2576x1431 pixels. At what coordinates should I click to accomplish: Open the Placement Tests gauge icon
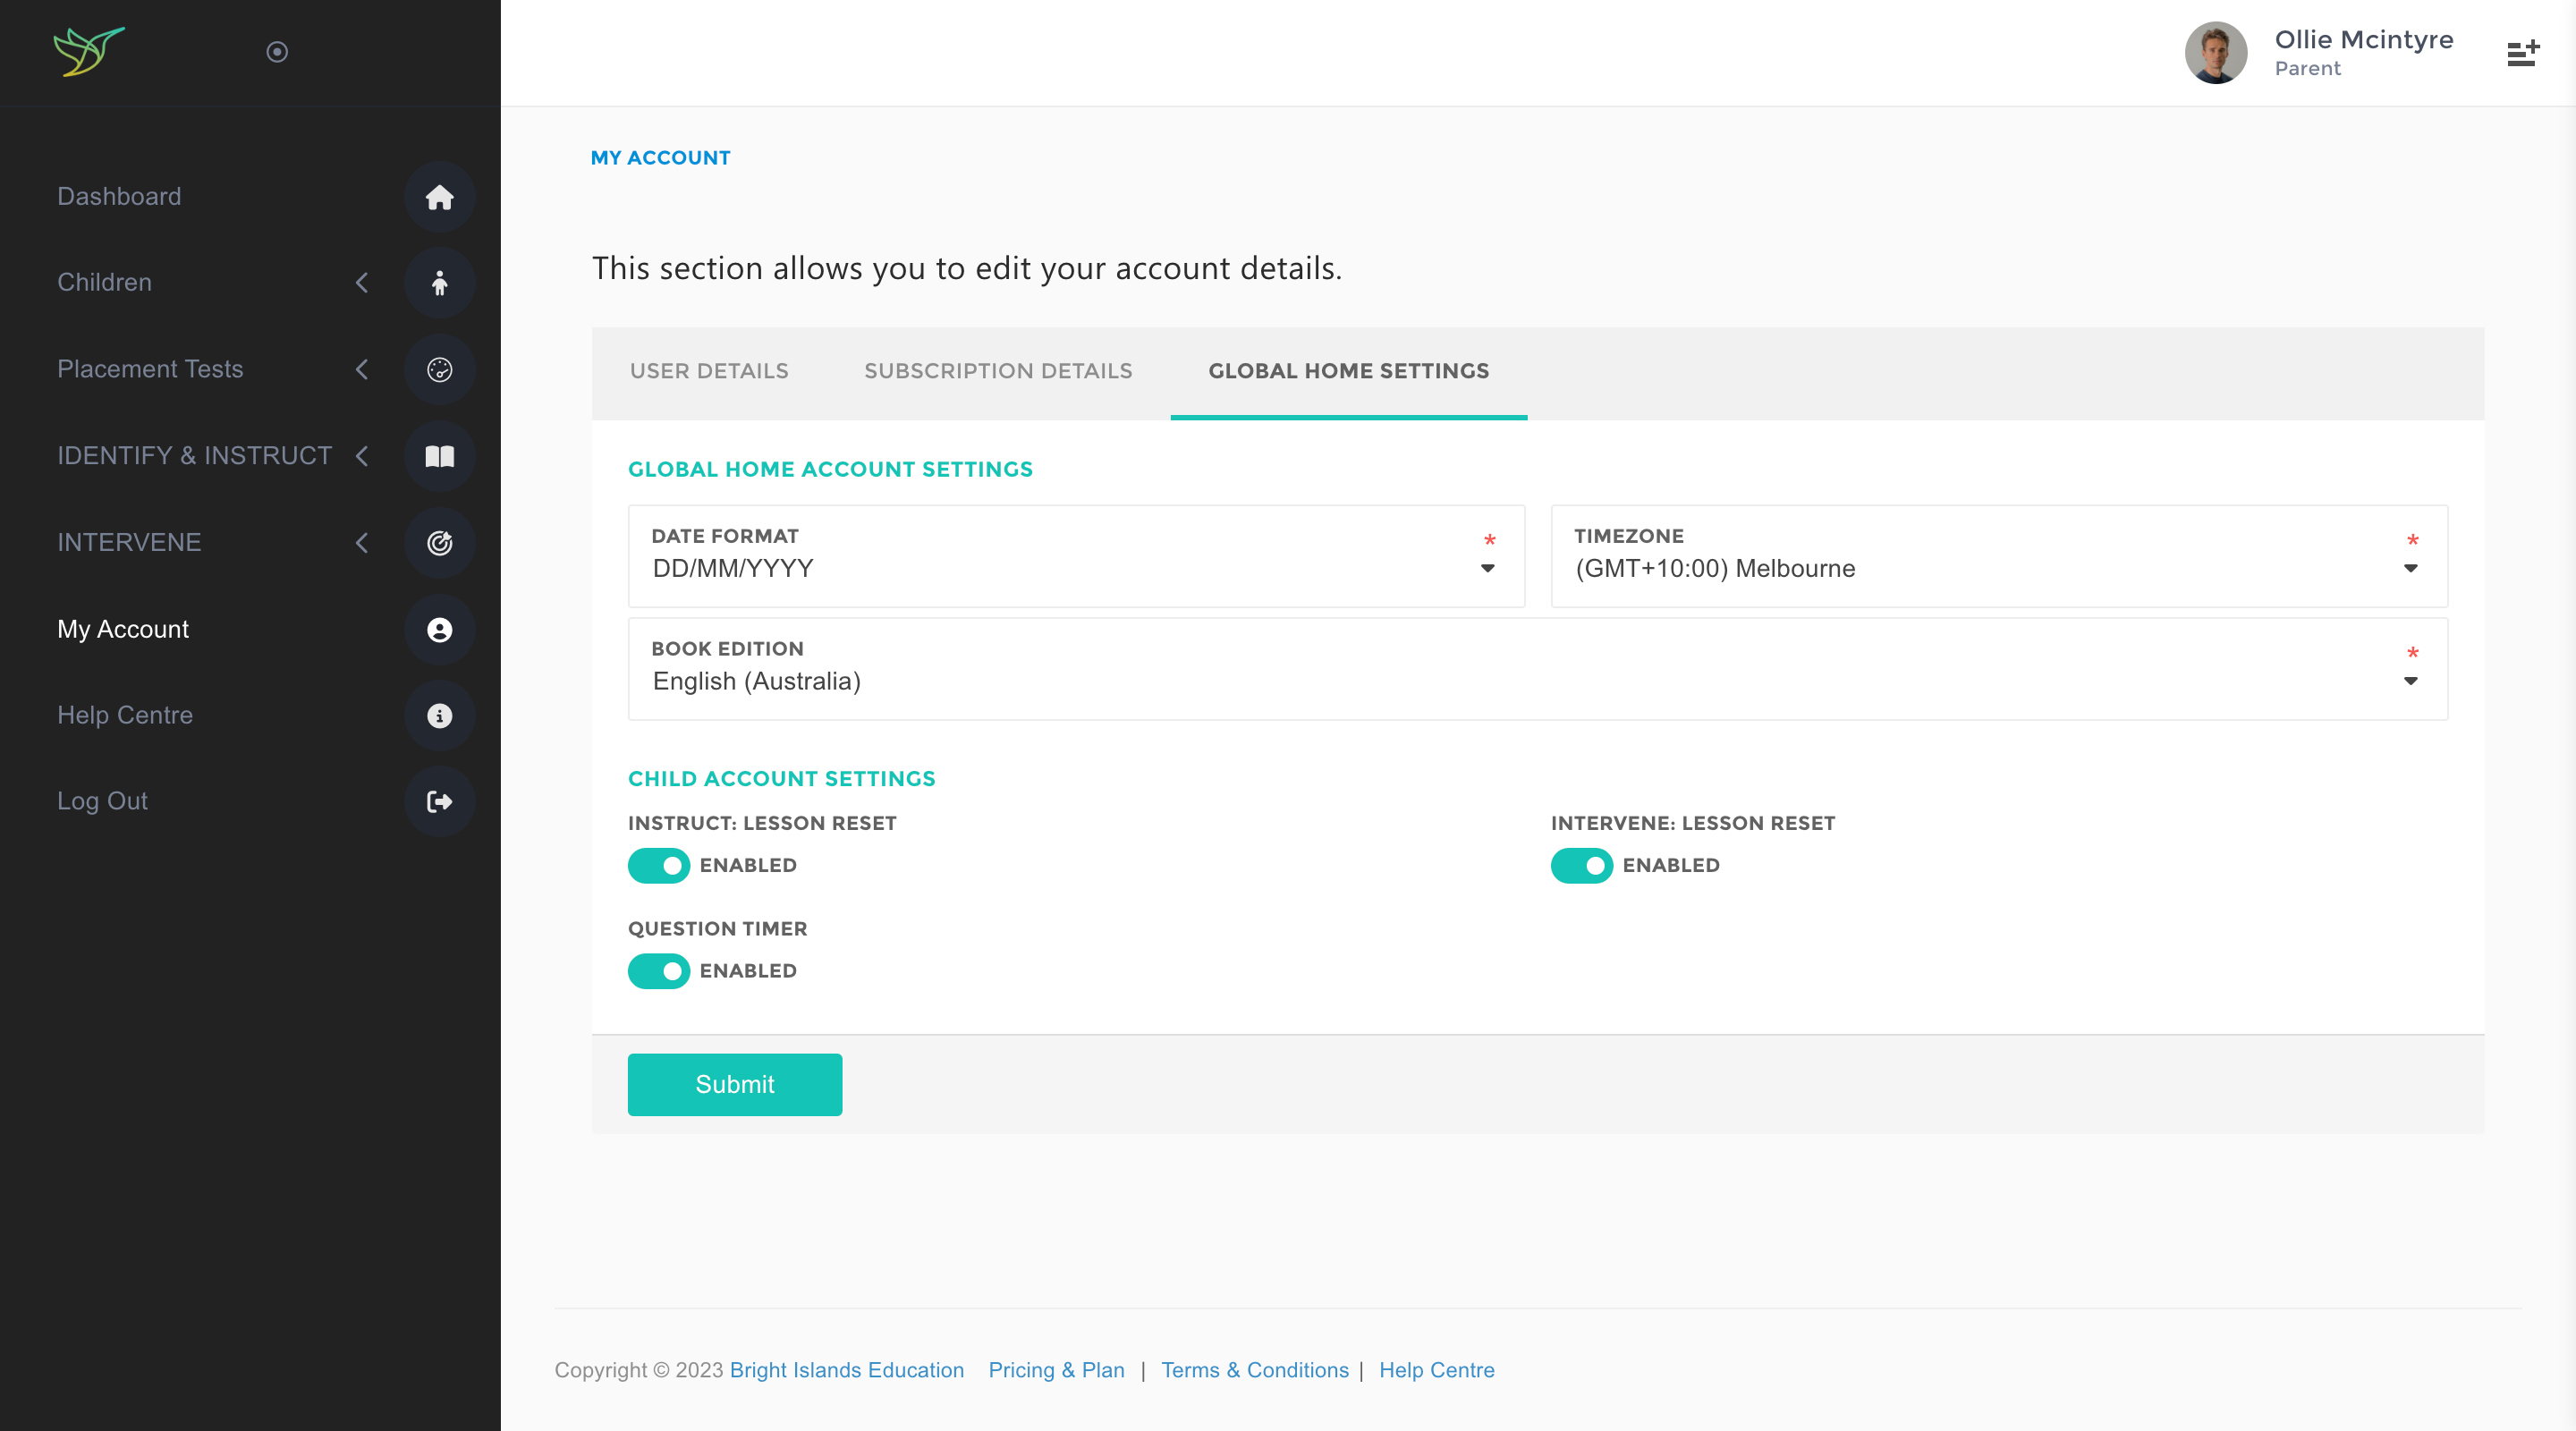point(439,370)
